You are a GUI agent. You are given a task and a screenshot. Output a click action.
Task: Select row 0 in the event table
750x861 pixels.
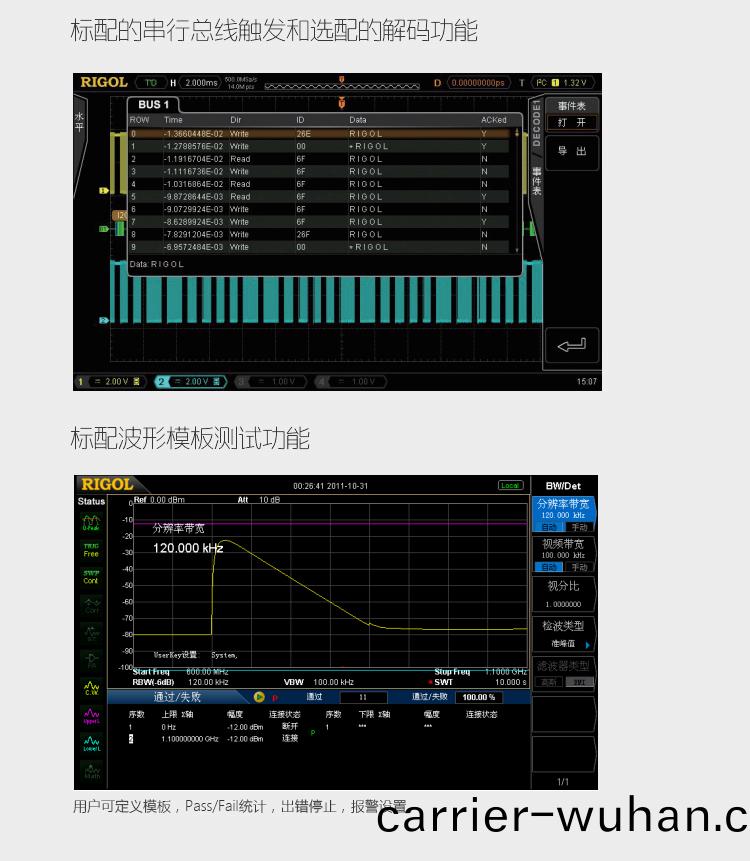pyautogui.click(x=320, y=133)
